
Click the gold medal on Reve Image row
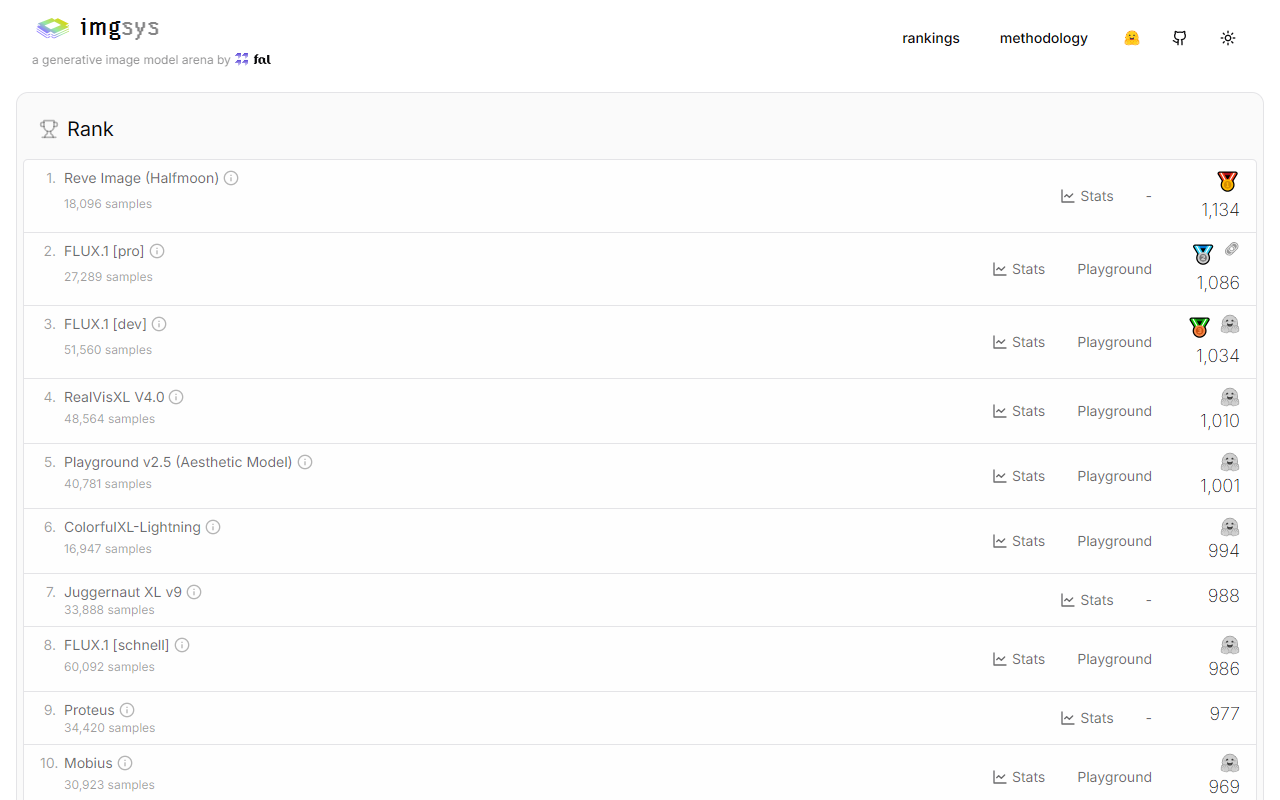1227,181
